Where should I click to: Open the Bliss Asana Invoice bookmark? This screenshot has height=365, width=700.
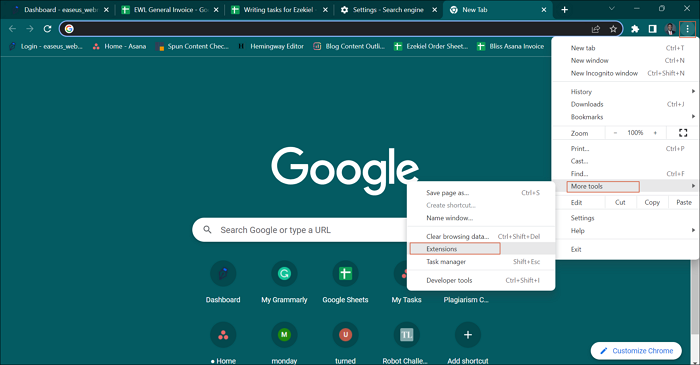pyautogui.click(x=511, y=46)
